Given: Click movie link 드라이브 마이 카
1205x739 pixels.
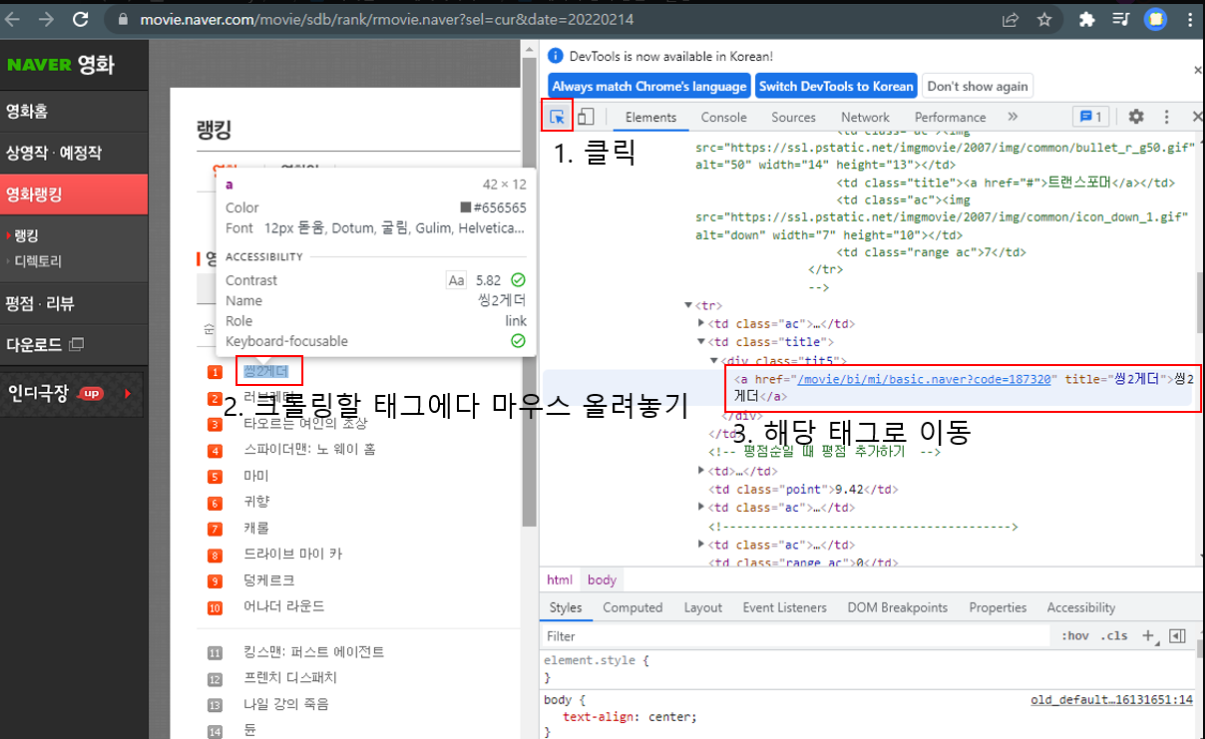Looking at the screenshot, I should click(293, 554).
